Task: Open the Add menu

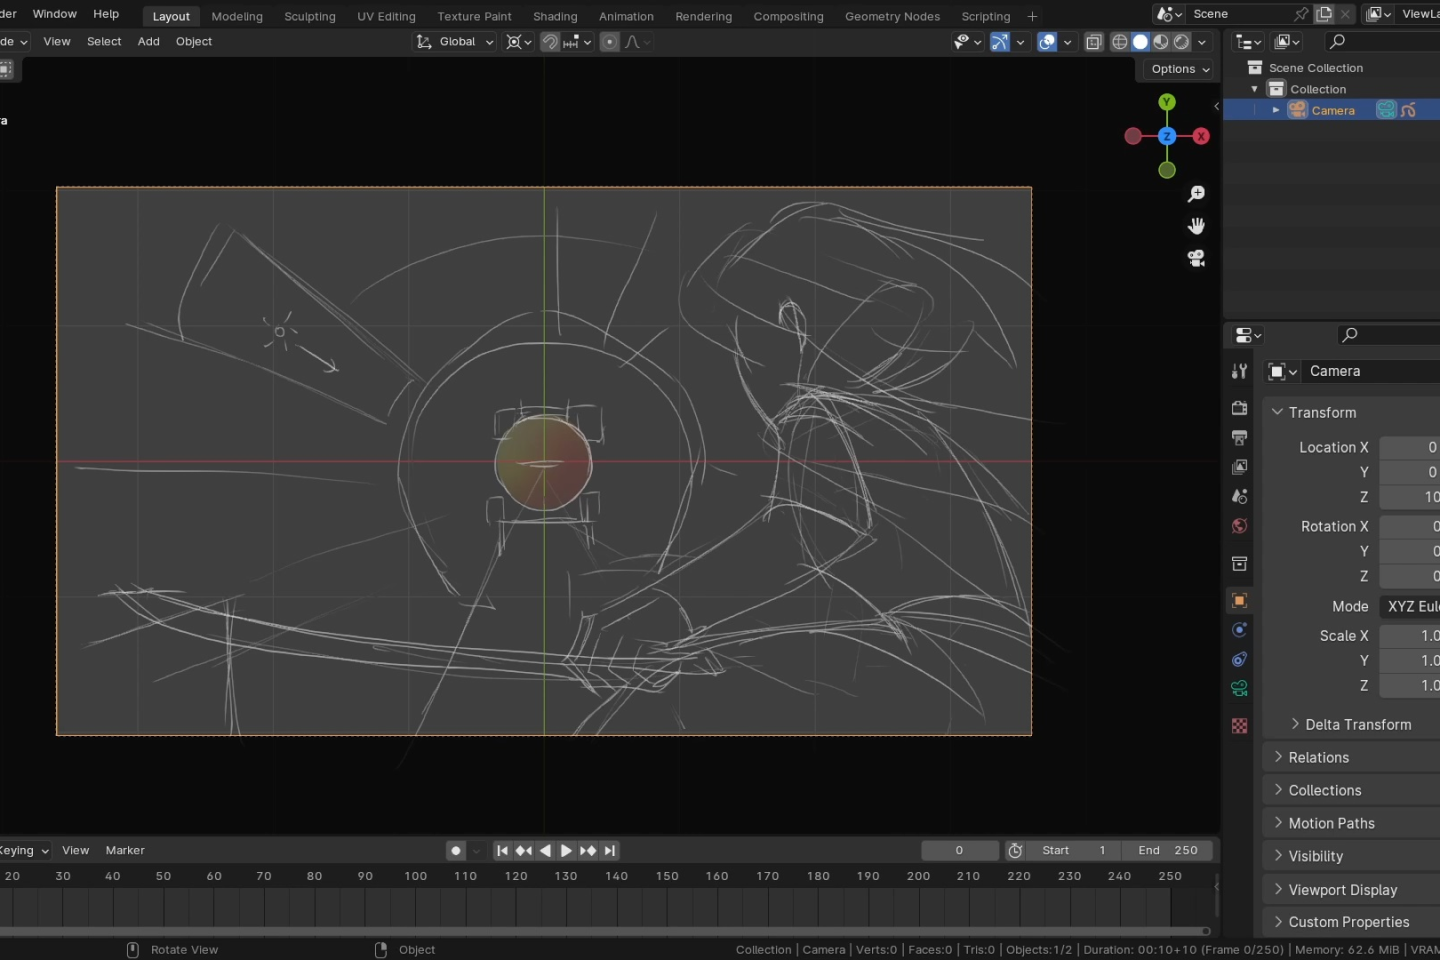Action: [x=148, y=42]
